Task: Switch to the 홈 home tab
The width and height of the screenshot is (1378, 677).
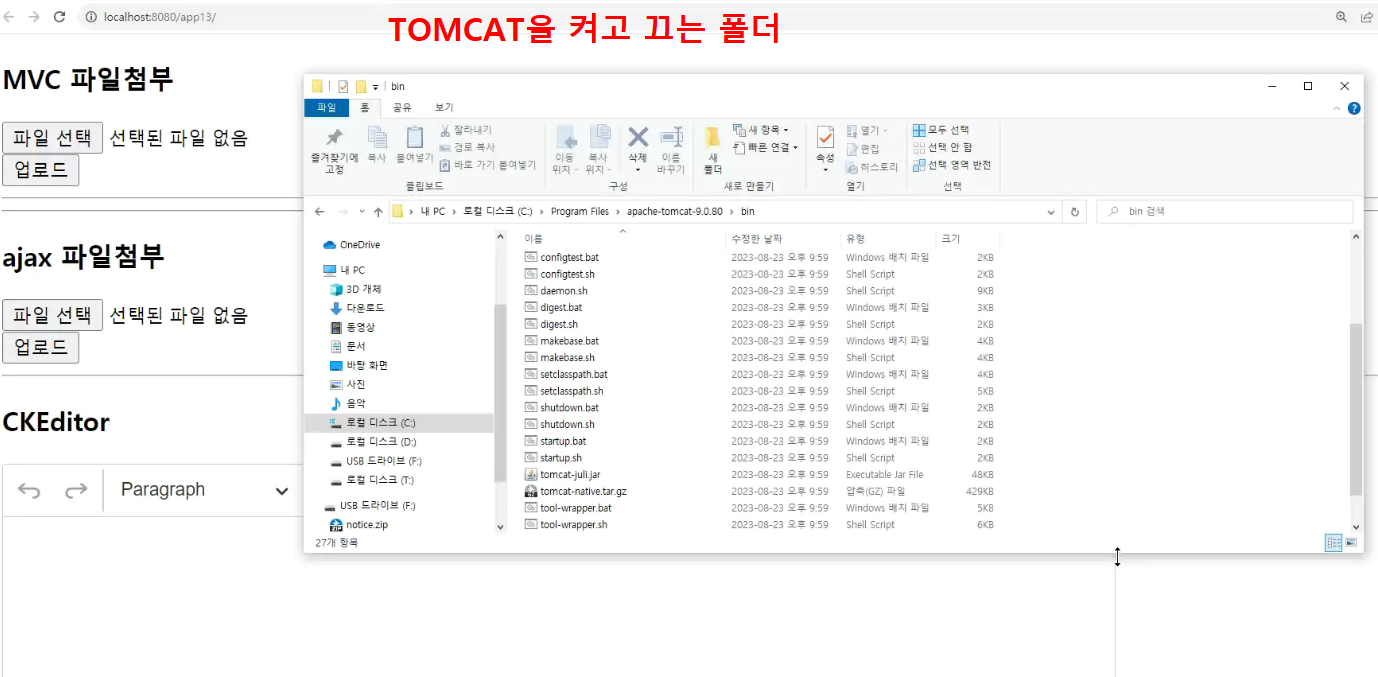Action: (x=365, y=107)
